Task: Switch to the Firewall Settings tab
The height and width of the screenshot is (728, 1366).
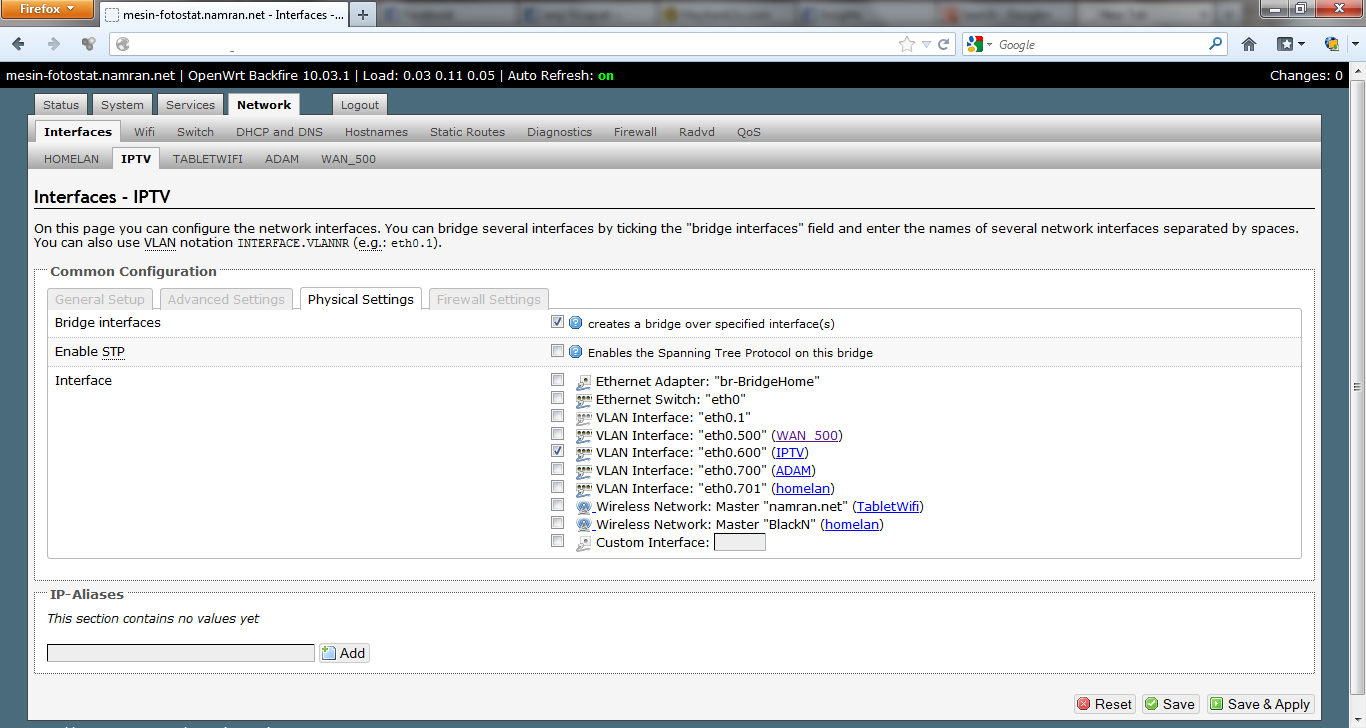Action: [488, 299]
